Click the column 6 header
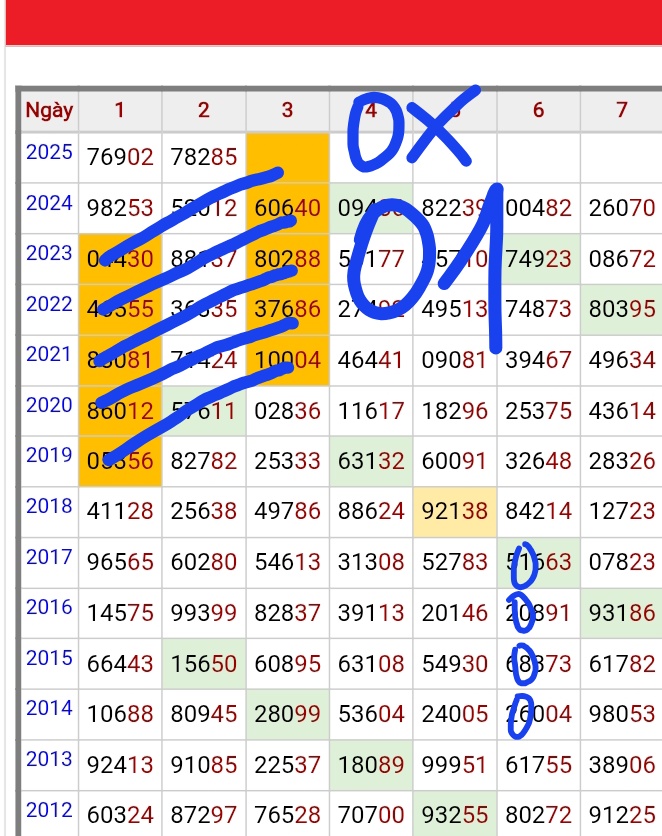 coord(538,110)
